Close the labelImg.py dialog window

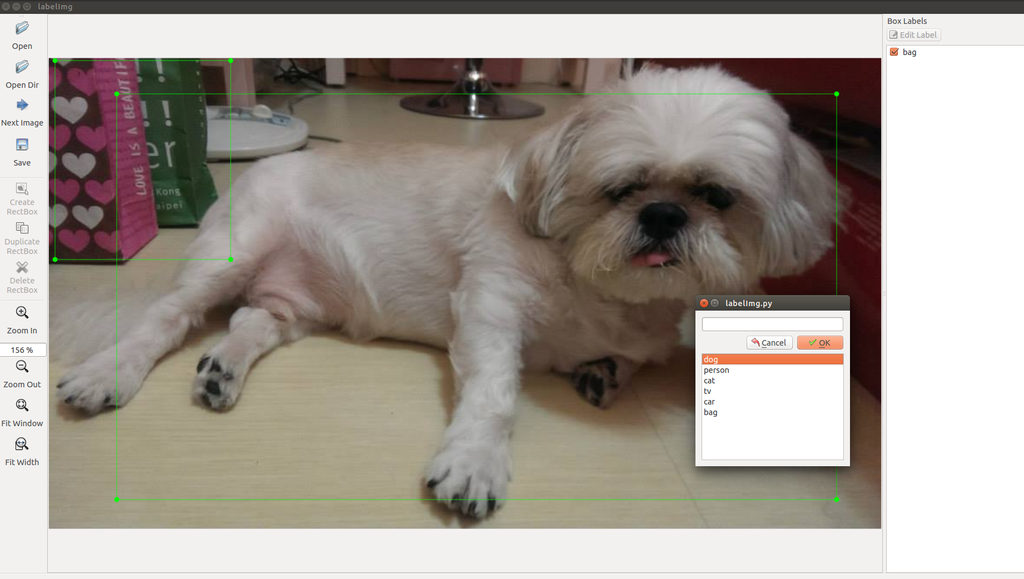pos(703,303)
